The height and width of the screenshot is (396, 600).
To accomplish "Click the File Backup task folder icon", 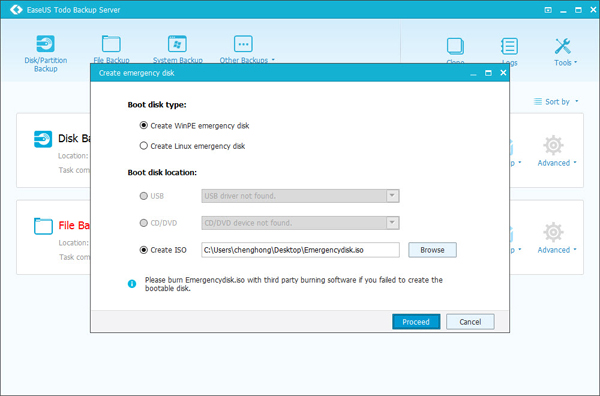I will 43,226.
